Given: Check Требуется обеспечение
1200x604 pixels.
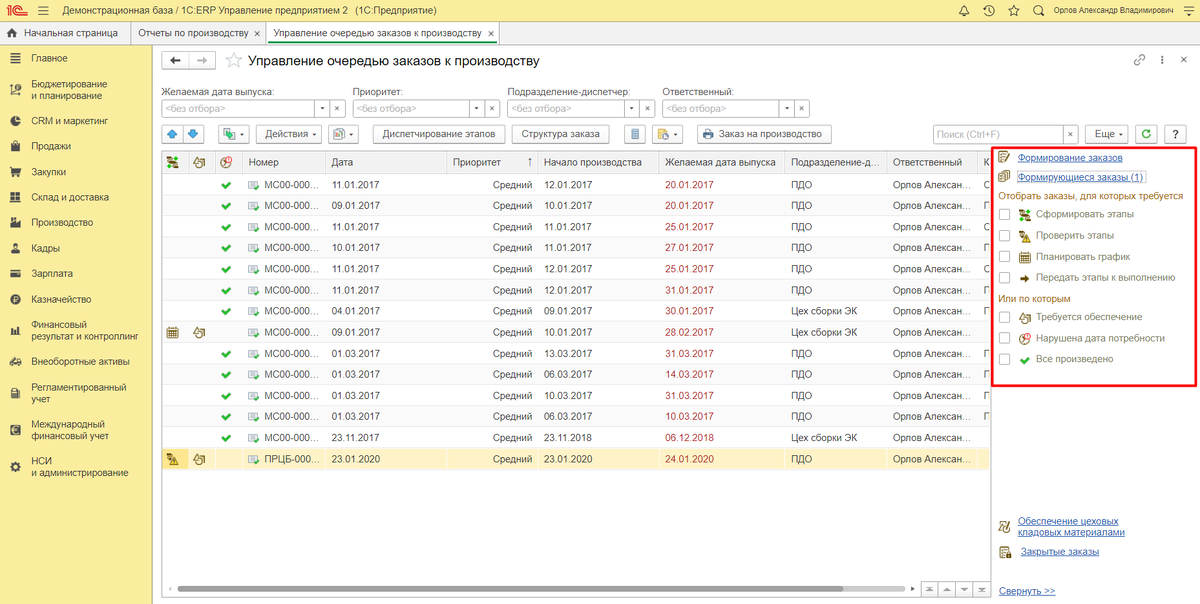Looking at the screenshot, I should click(x=1005, y=317).
